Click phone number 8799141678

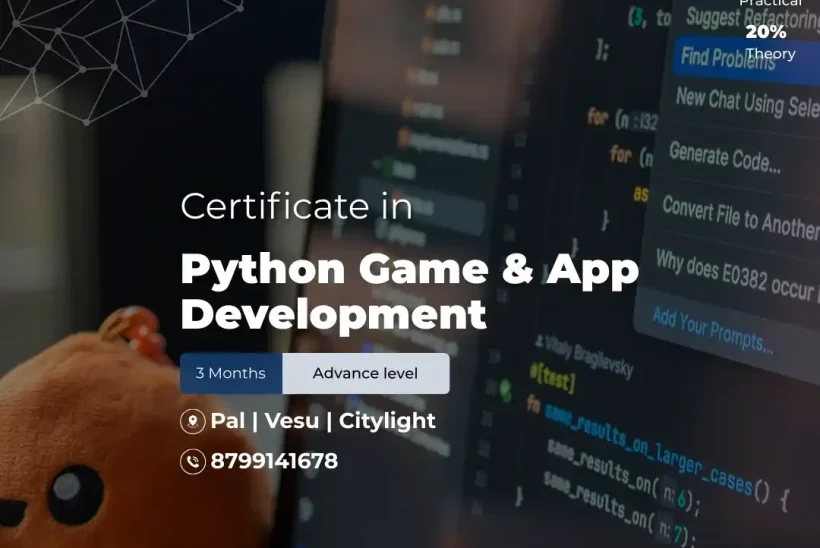coord(274,461)
